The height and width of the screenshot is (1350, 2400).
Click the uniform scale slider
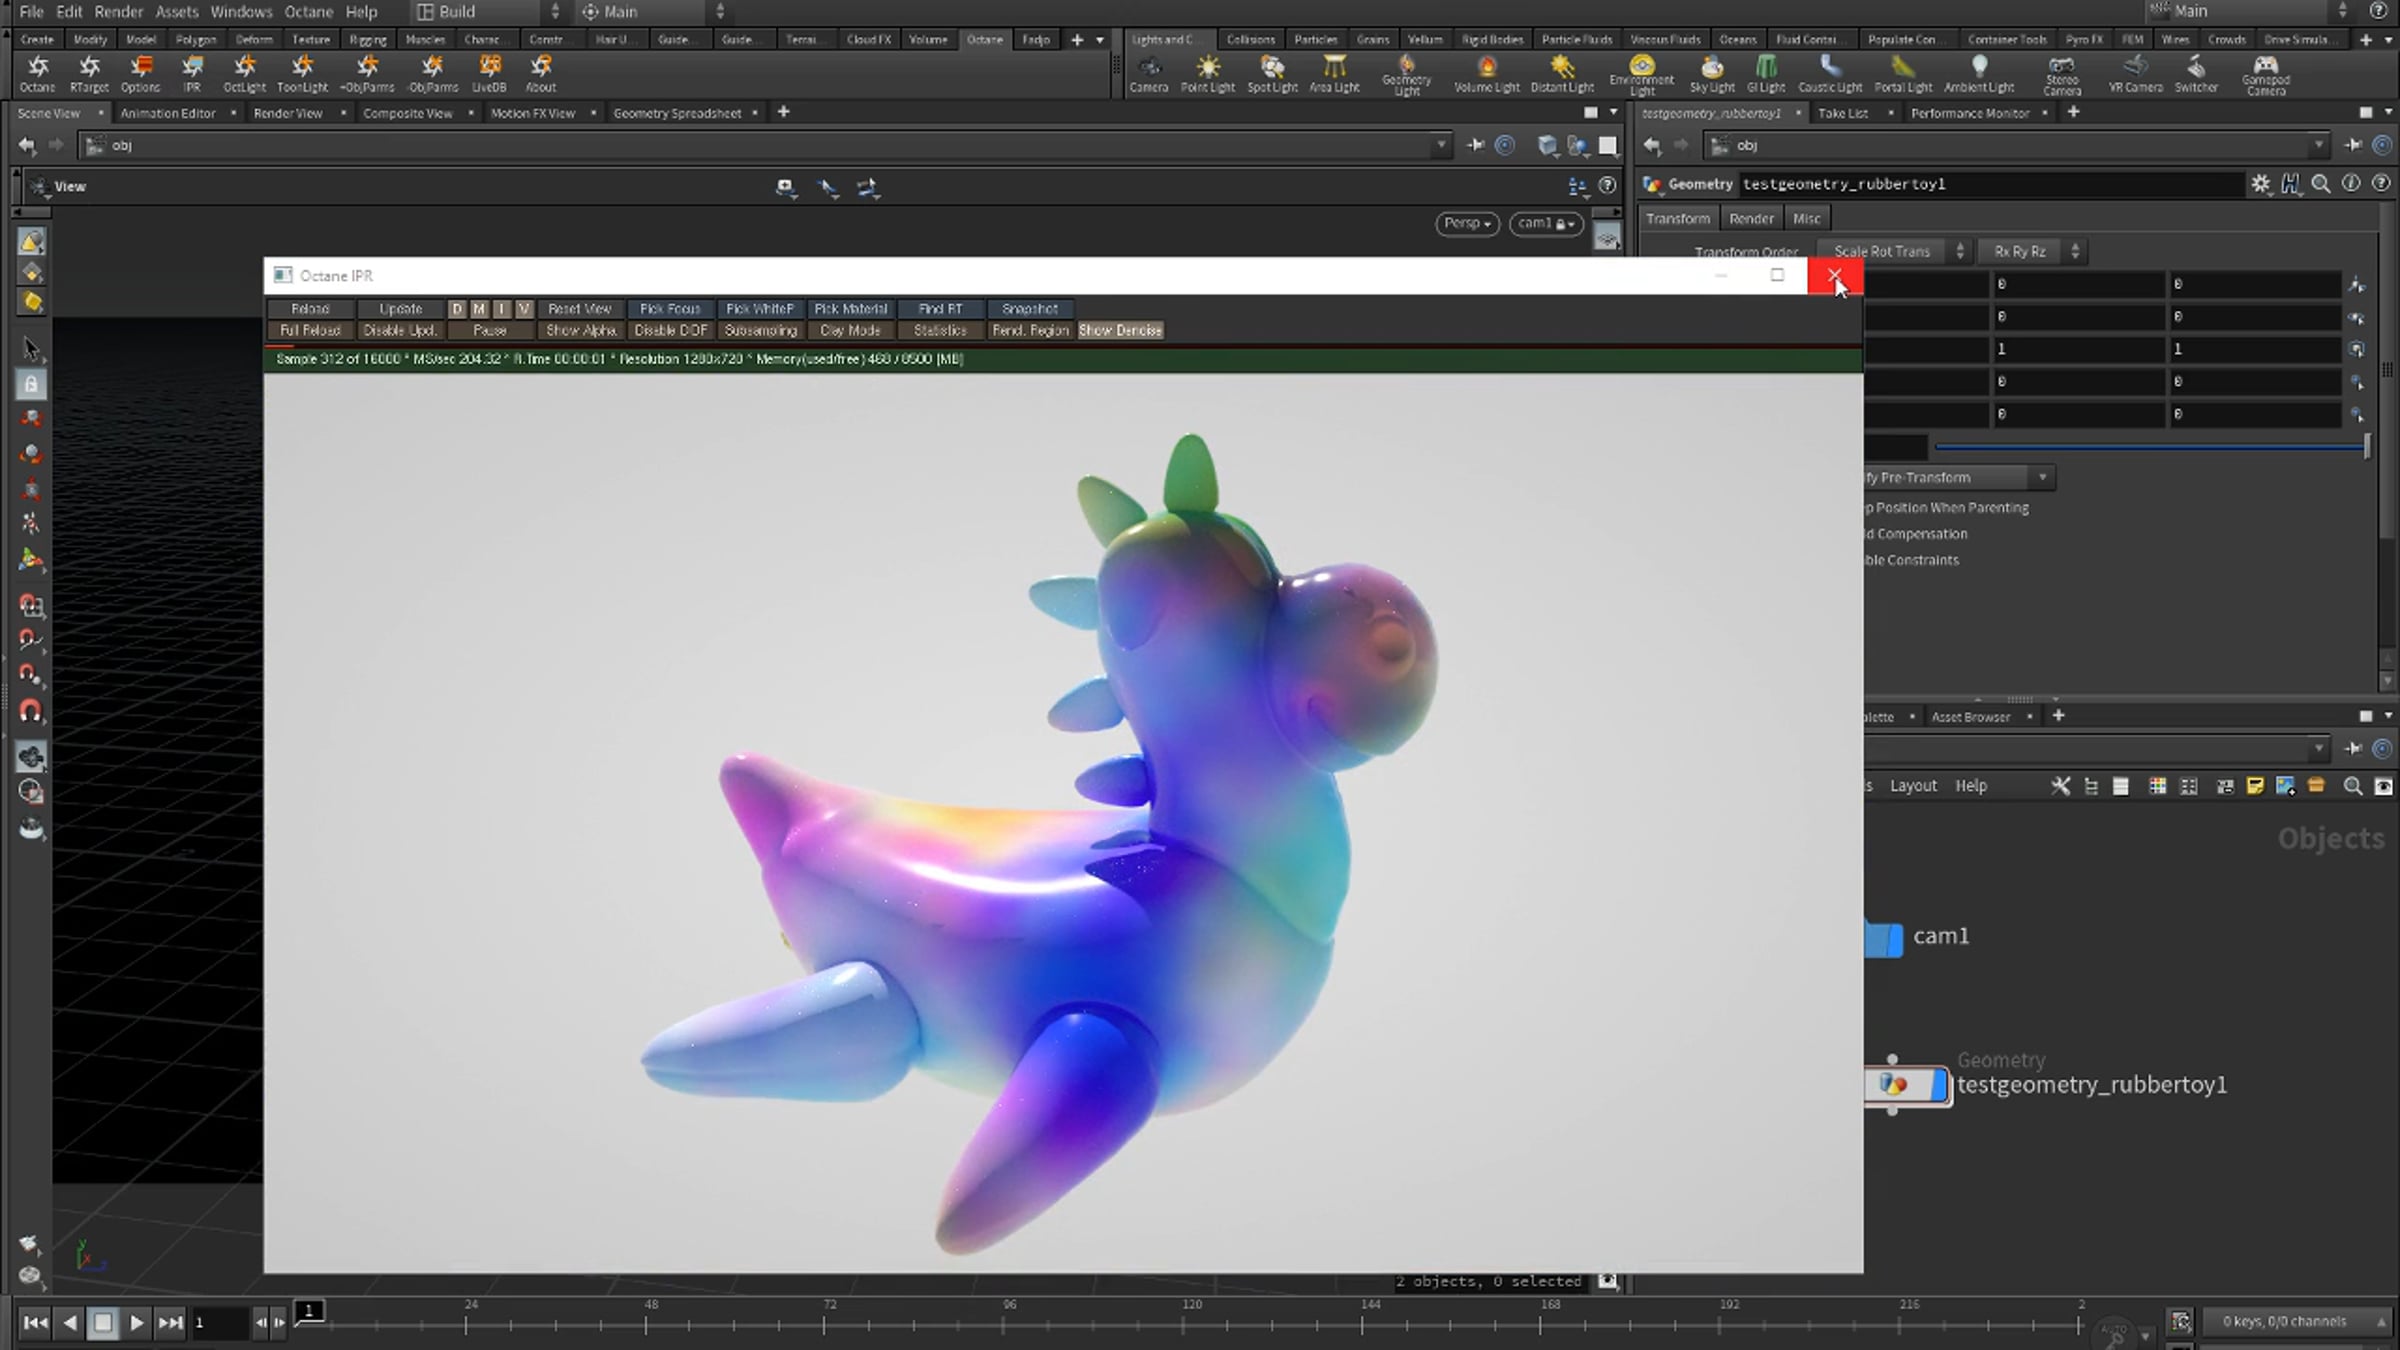tap(2150, 446)
